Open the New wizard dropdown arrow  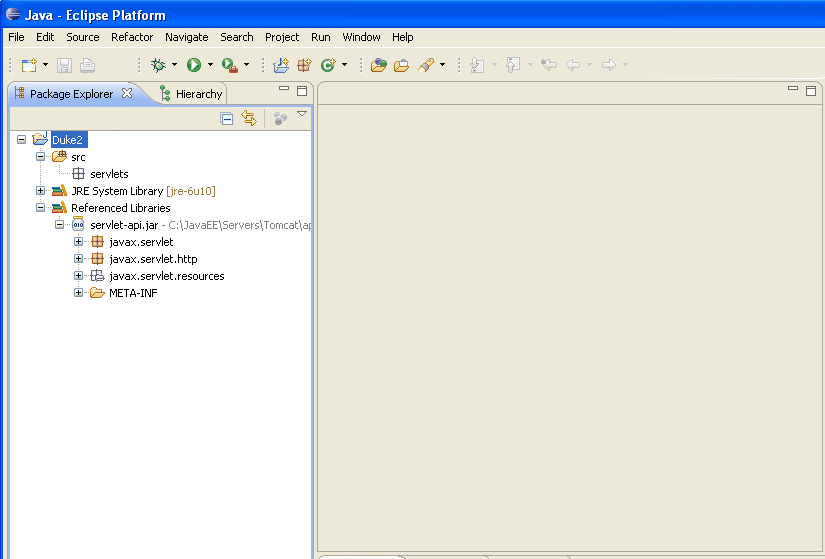coord(45,65)
